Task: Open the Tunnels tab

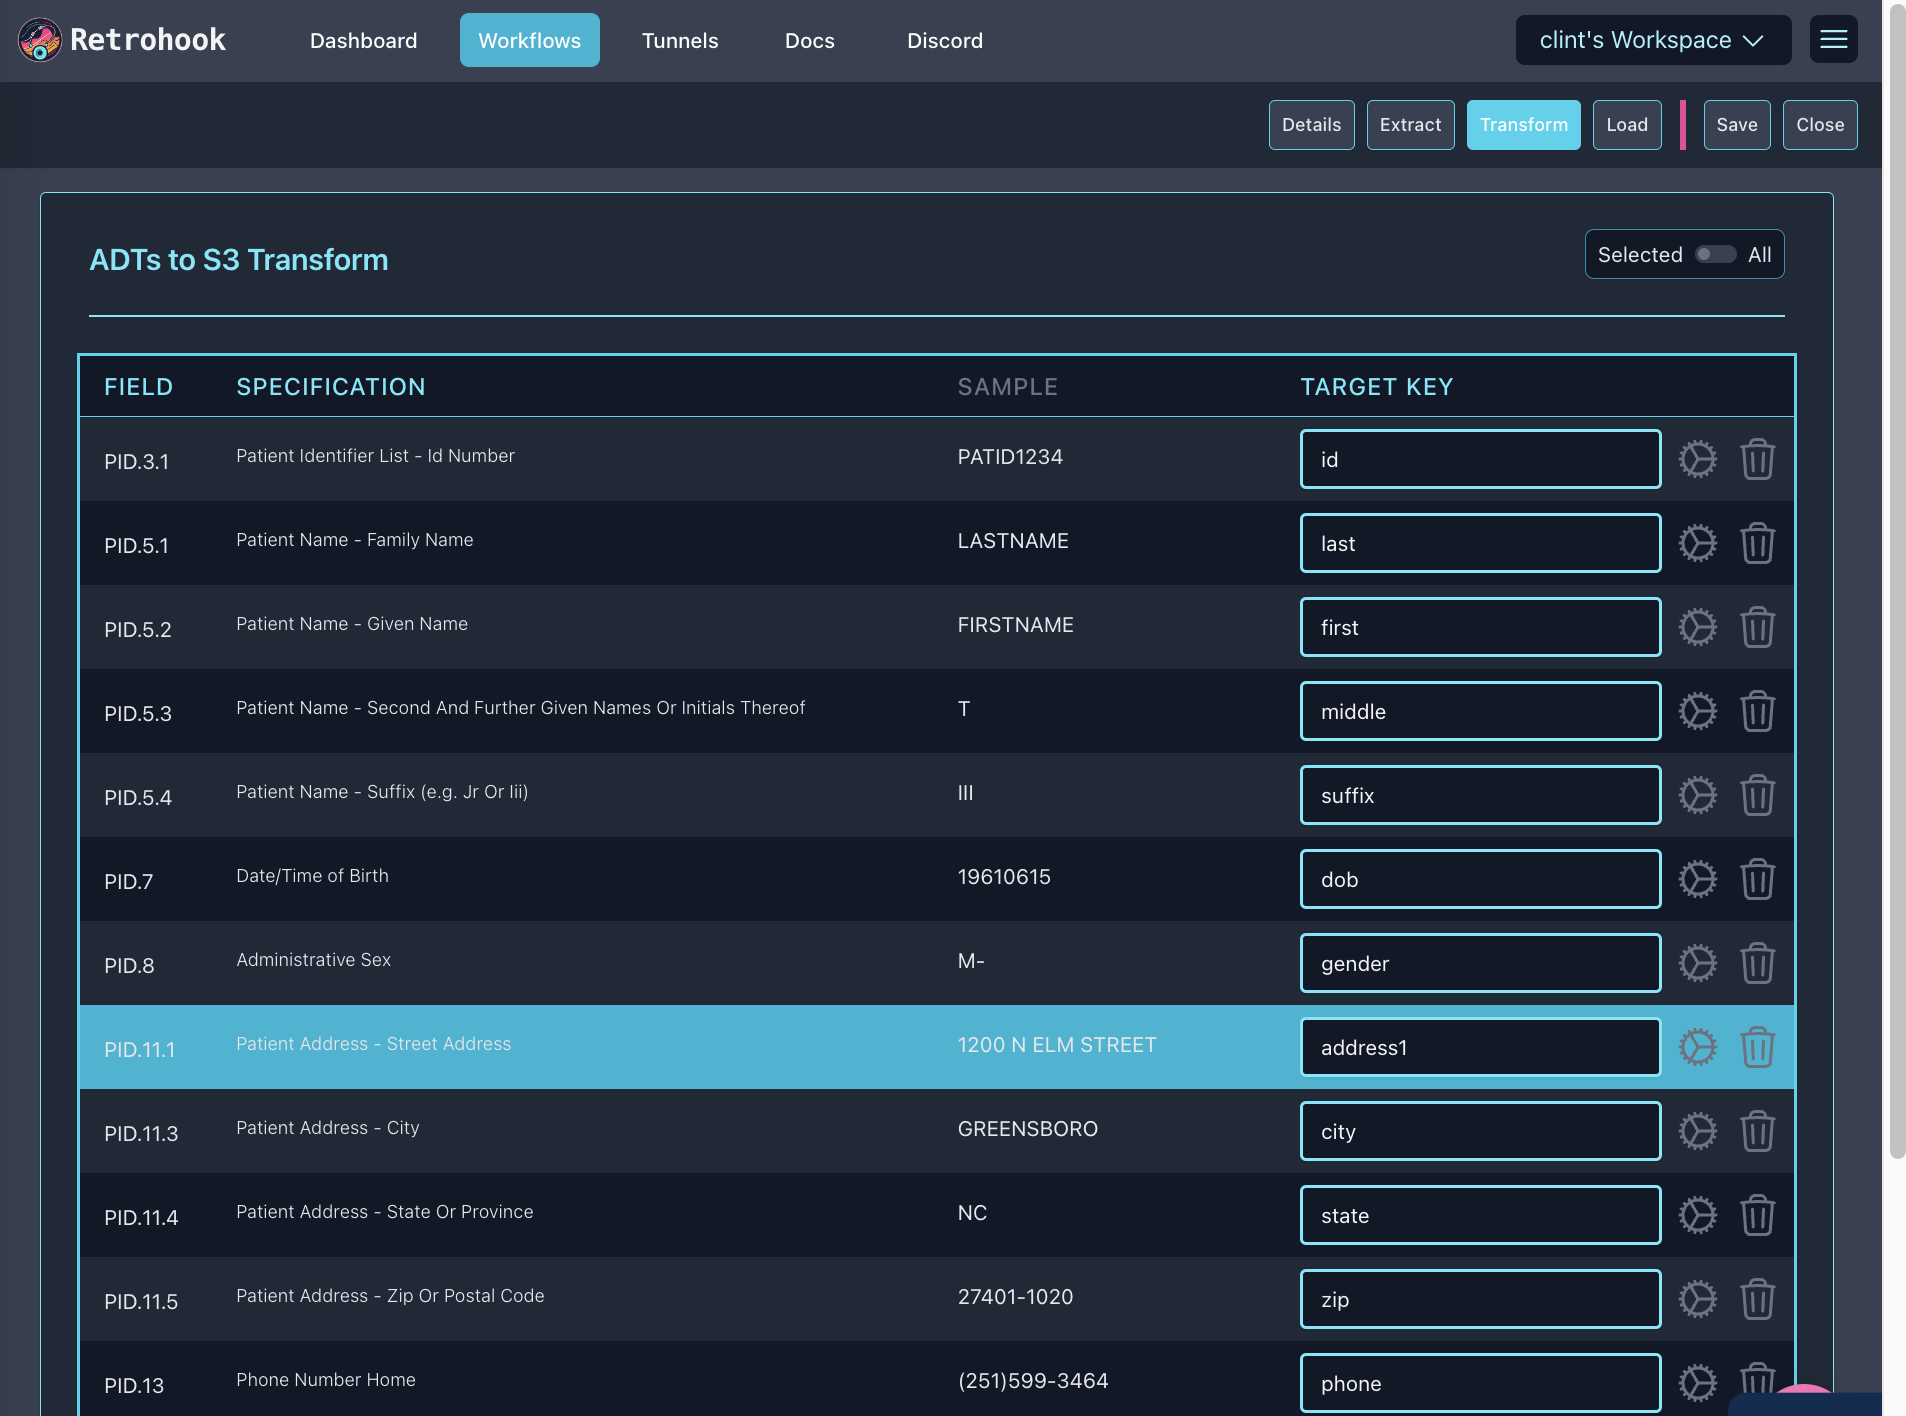Action: tap(680, 40)
